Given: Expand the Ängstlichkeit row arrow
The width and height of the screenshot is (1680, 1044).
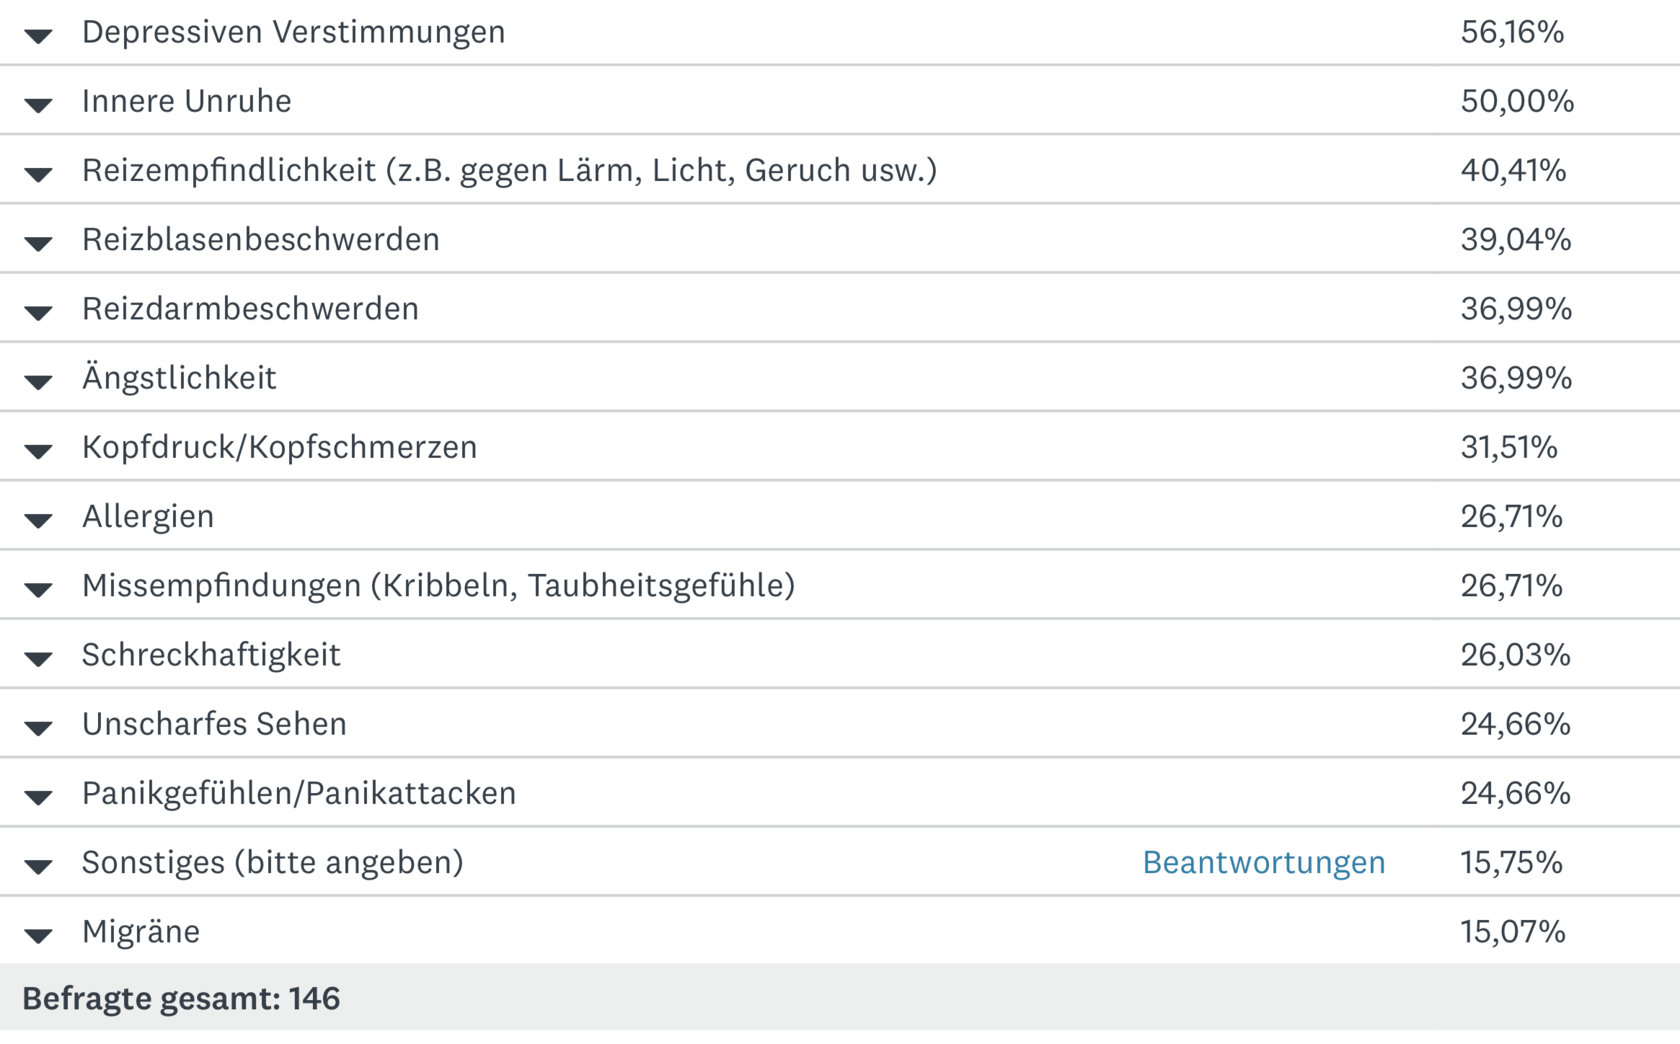Looking at the screenshot, I should tap(38, 382).
